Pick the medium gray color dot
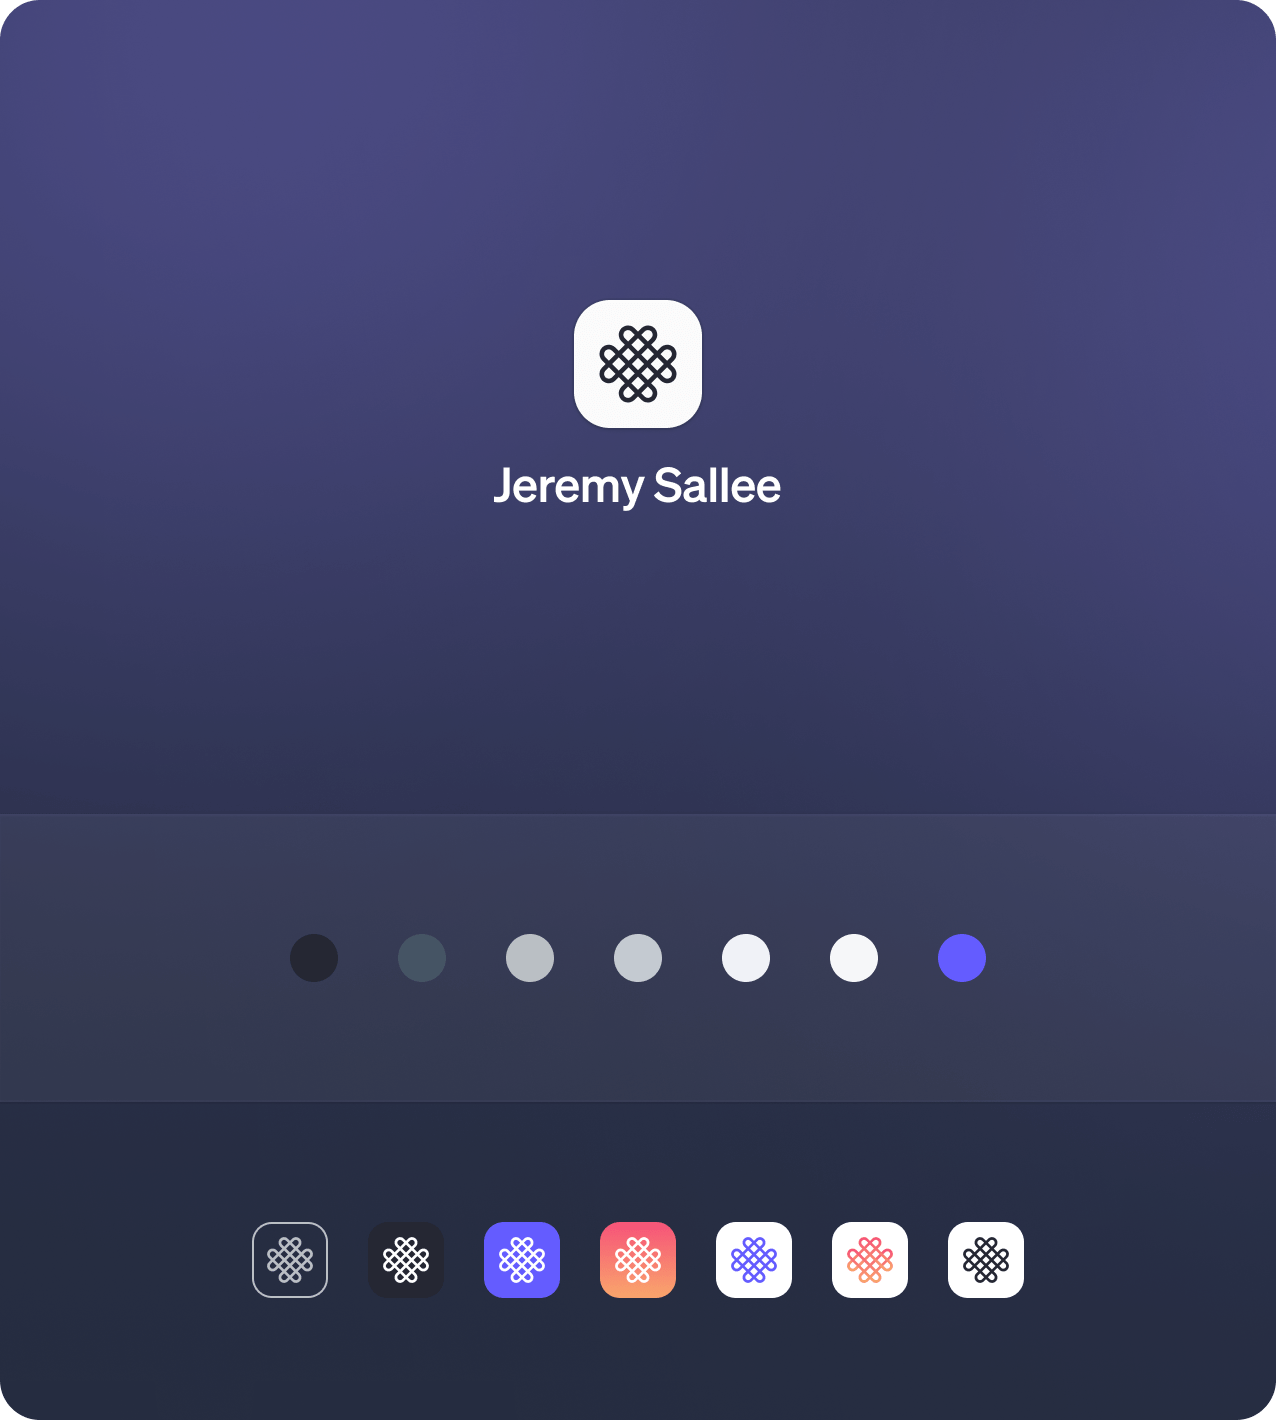The width and height of the screenshot is (1276, 1420). click(530, 958)
